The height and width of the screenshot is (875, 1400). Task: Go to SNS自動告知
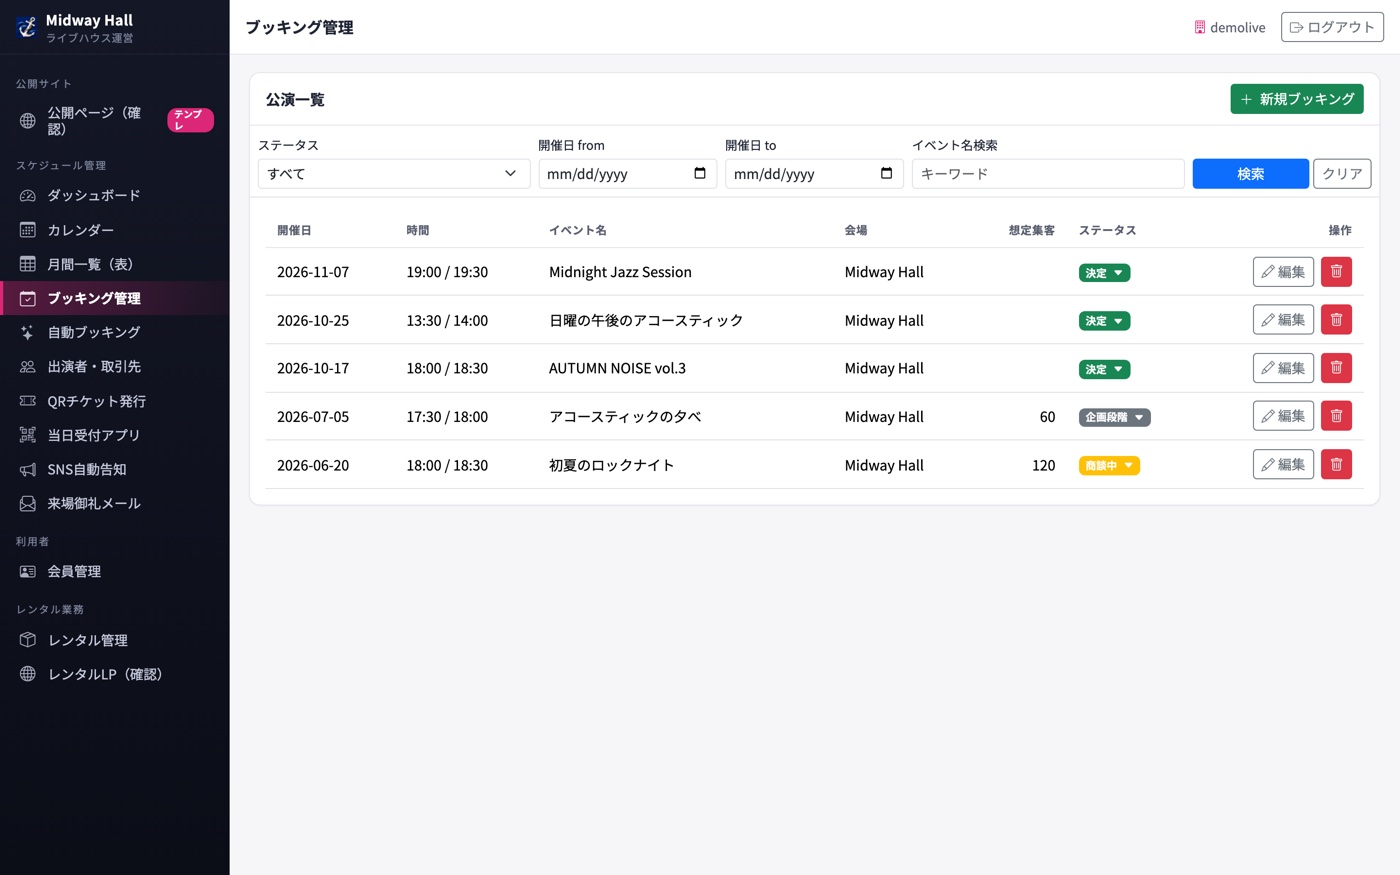(115, 469)
